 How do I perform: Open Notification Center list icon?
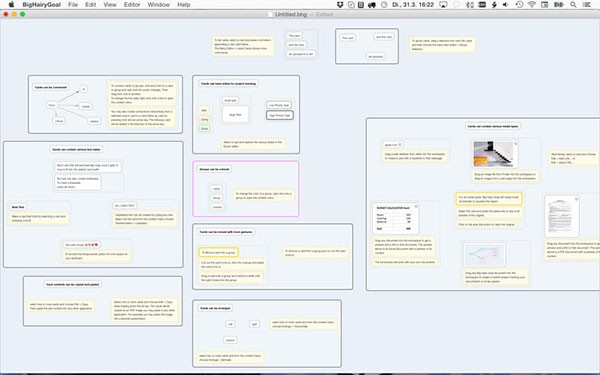click(x=586, y=5)
